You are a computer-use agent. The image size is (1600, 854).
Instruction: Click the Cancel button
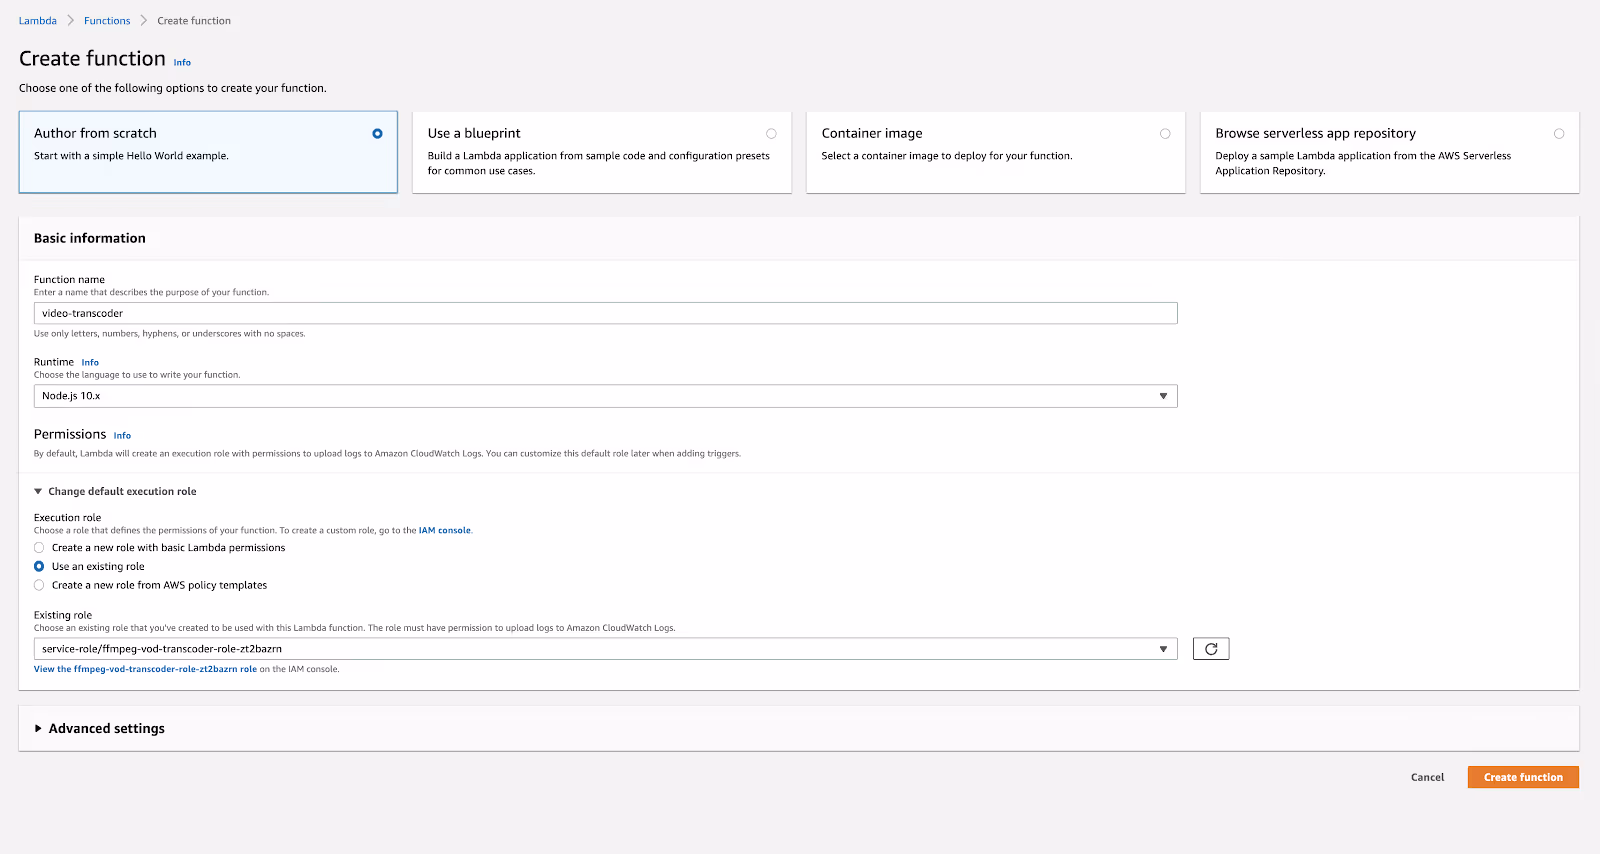pyautogui.click(x=1427, y=777)
